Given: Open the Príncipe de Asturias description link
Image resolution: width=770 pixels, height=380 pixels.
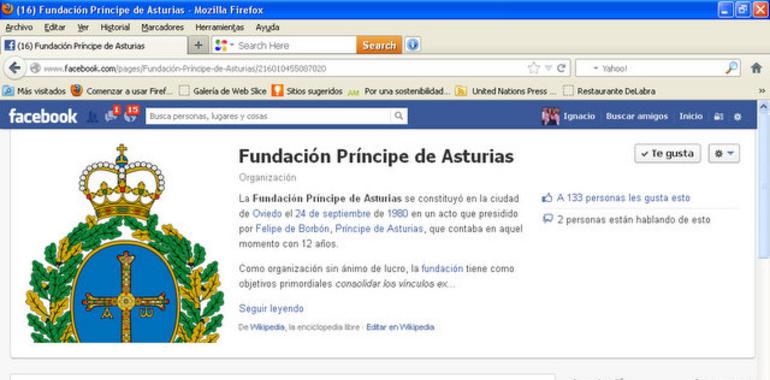Looking at the screenshot, I should tap(379, 228).
